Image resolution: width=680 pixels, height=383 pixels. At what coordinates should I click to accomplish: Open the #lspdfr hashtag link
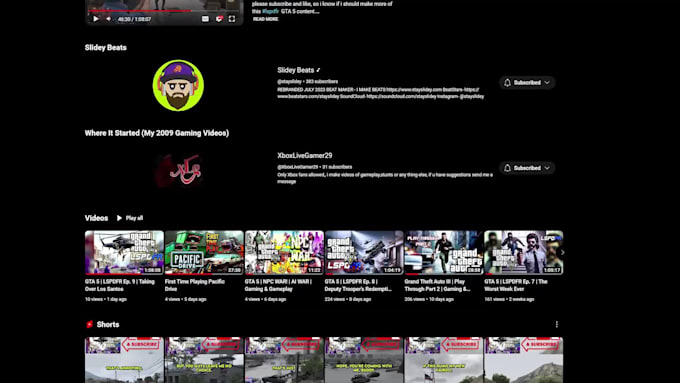[x=270, y=11]
